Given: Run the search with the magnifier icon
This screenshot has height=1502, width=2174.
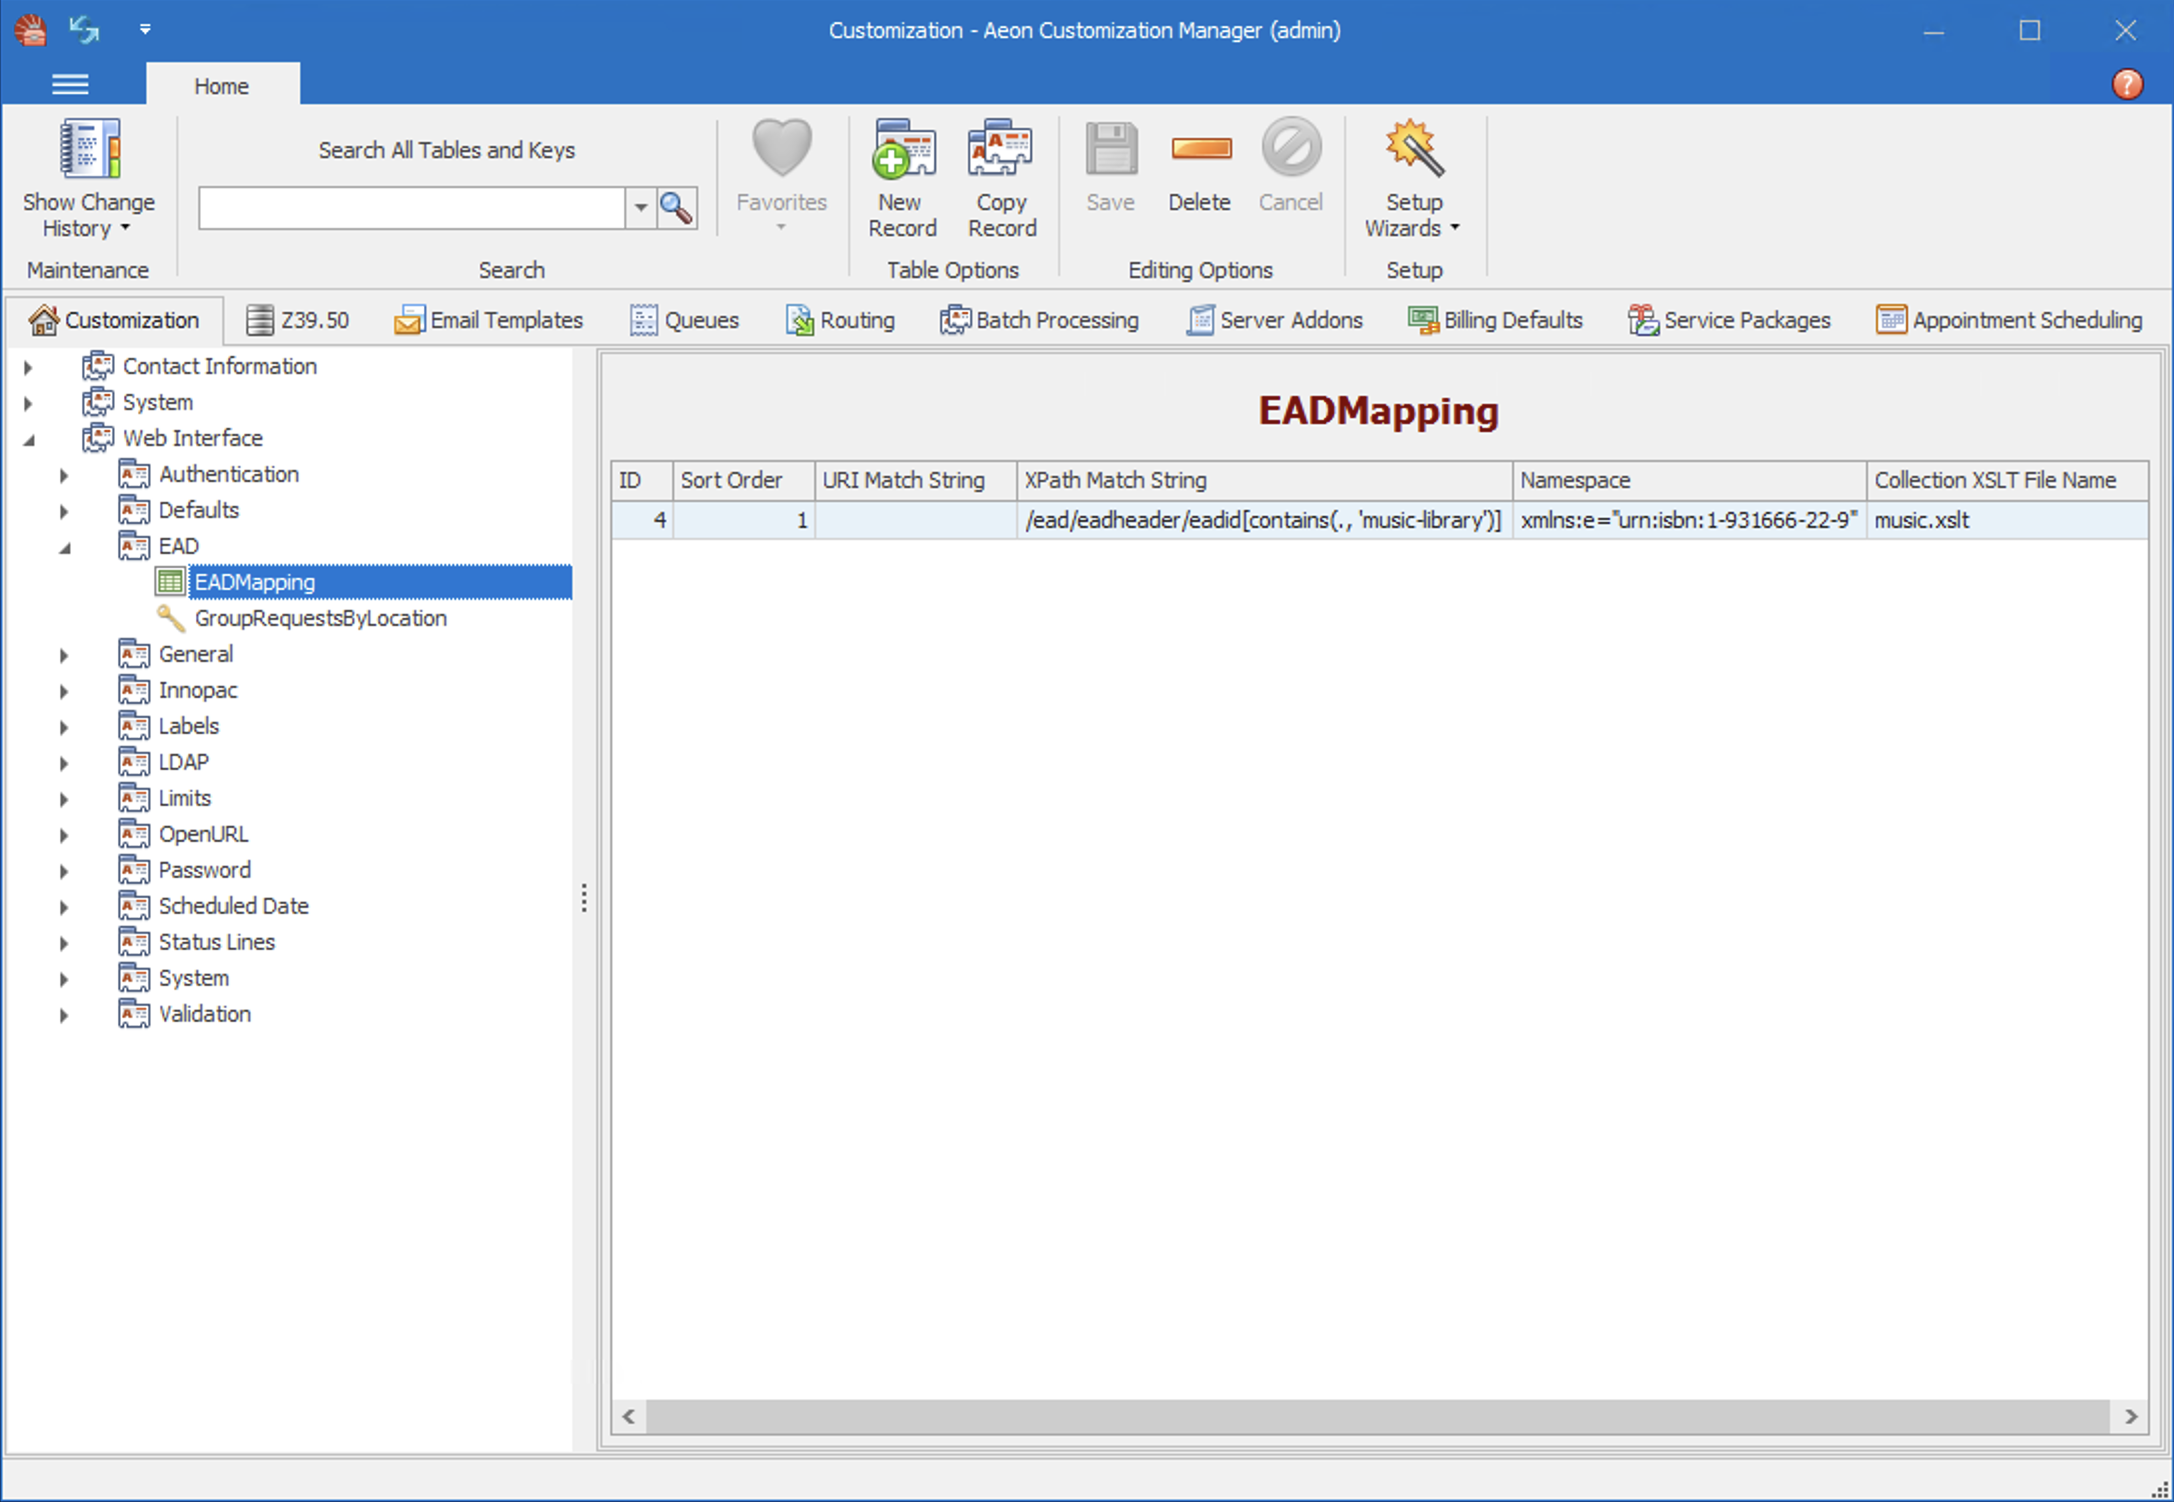Looking at the screenshot, I should coord(676,208).
